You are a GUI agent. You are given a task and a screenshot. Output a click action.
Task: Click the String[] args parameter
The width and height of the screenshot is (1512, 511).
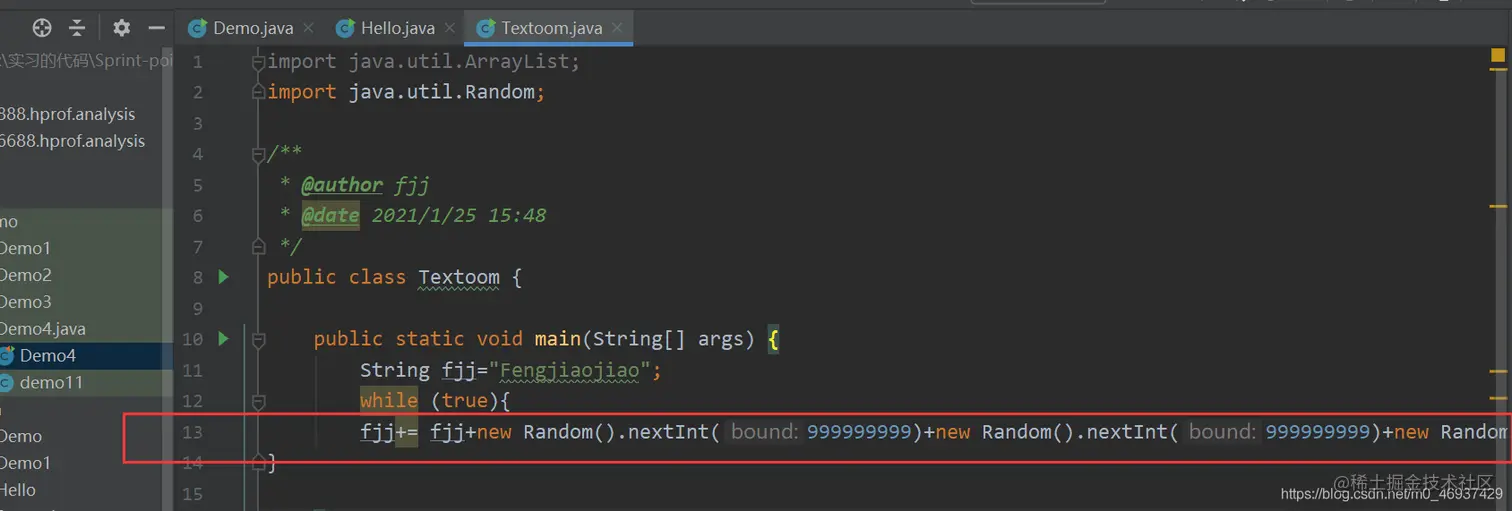(667, 339)
